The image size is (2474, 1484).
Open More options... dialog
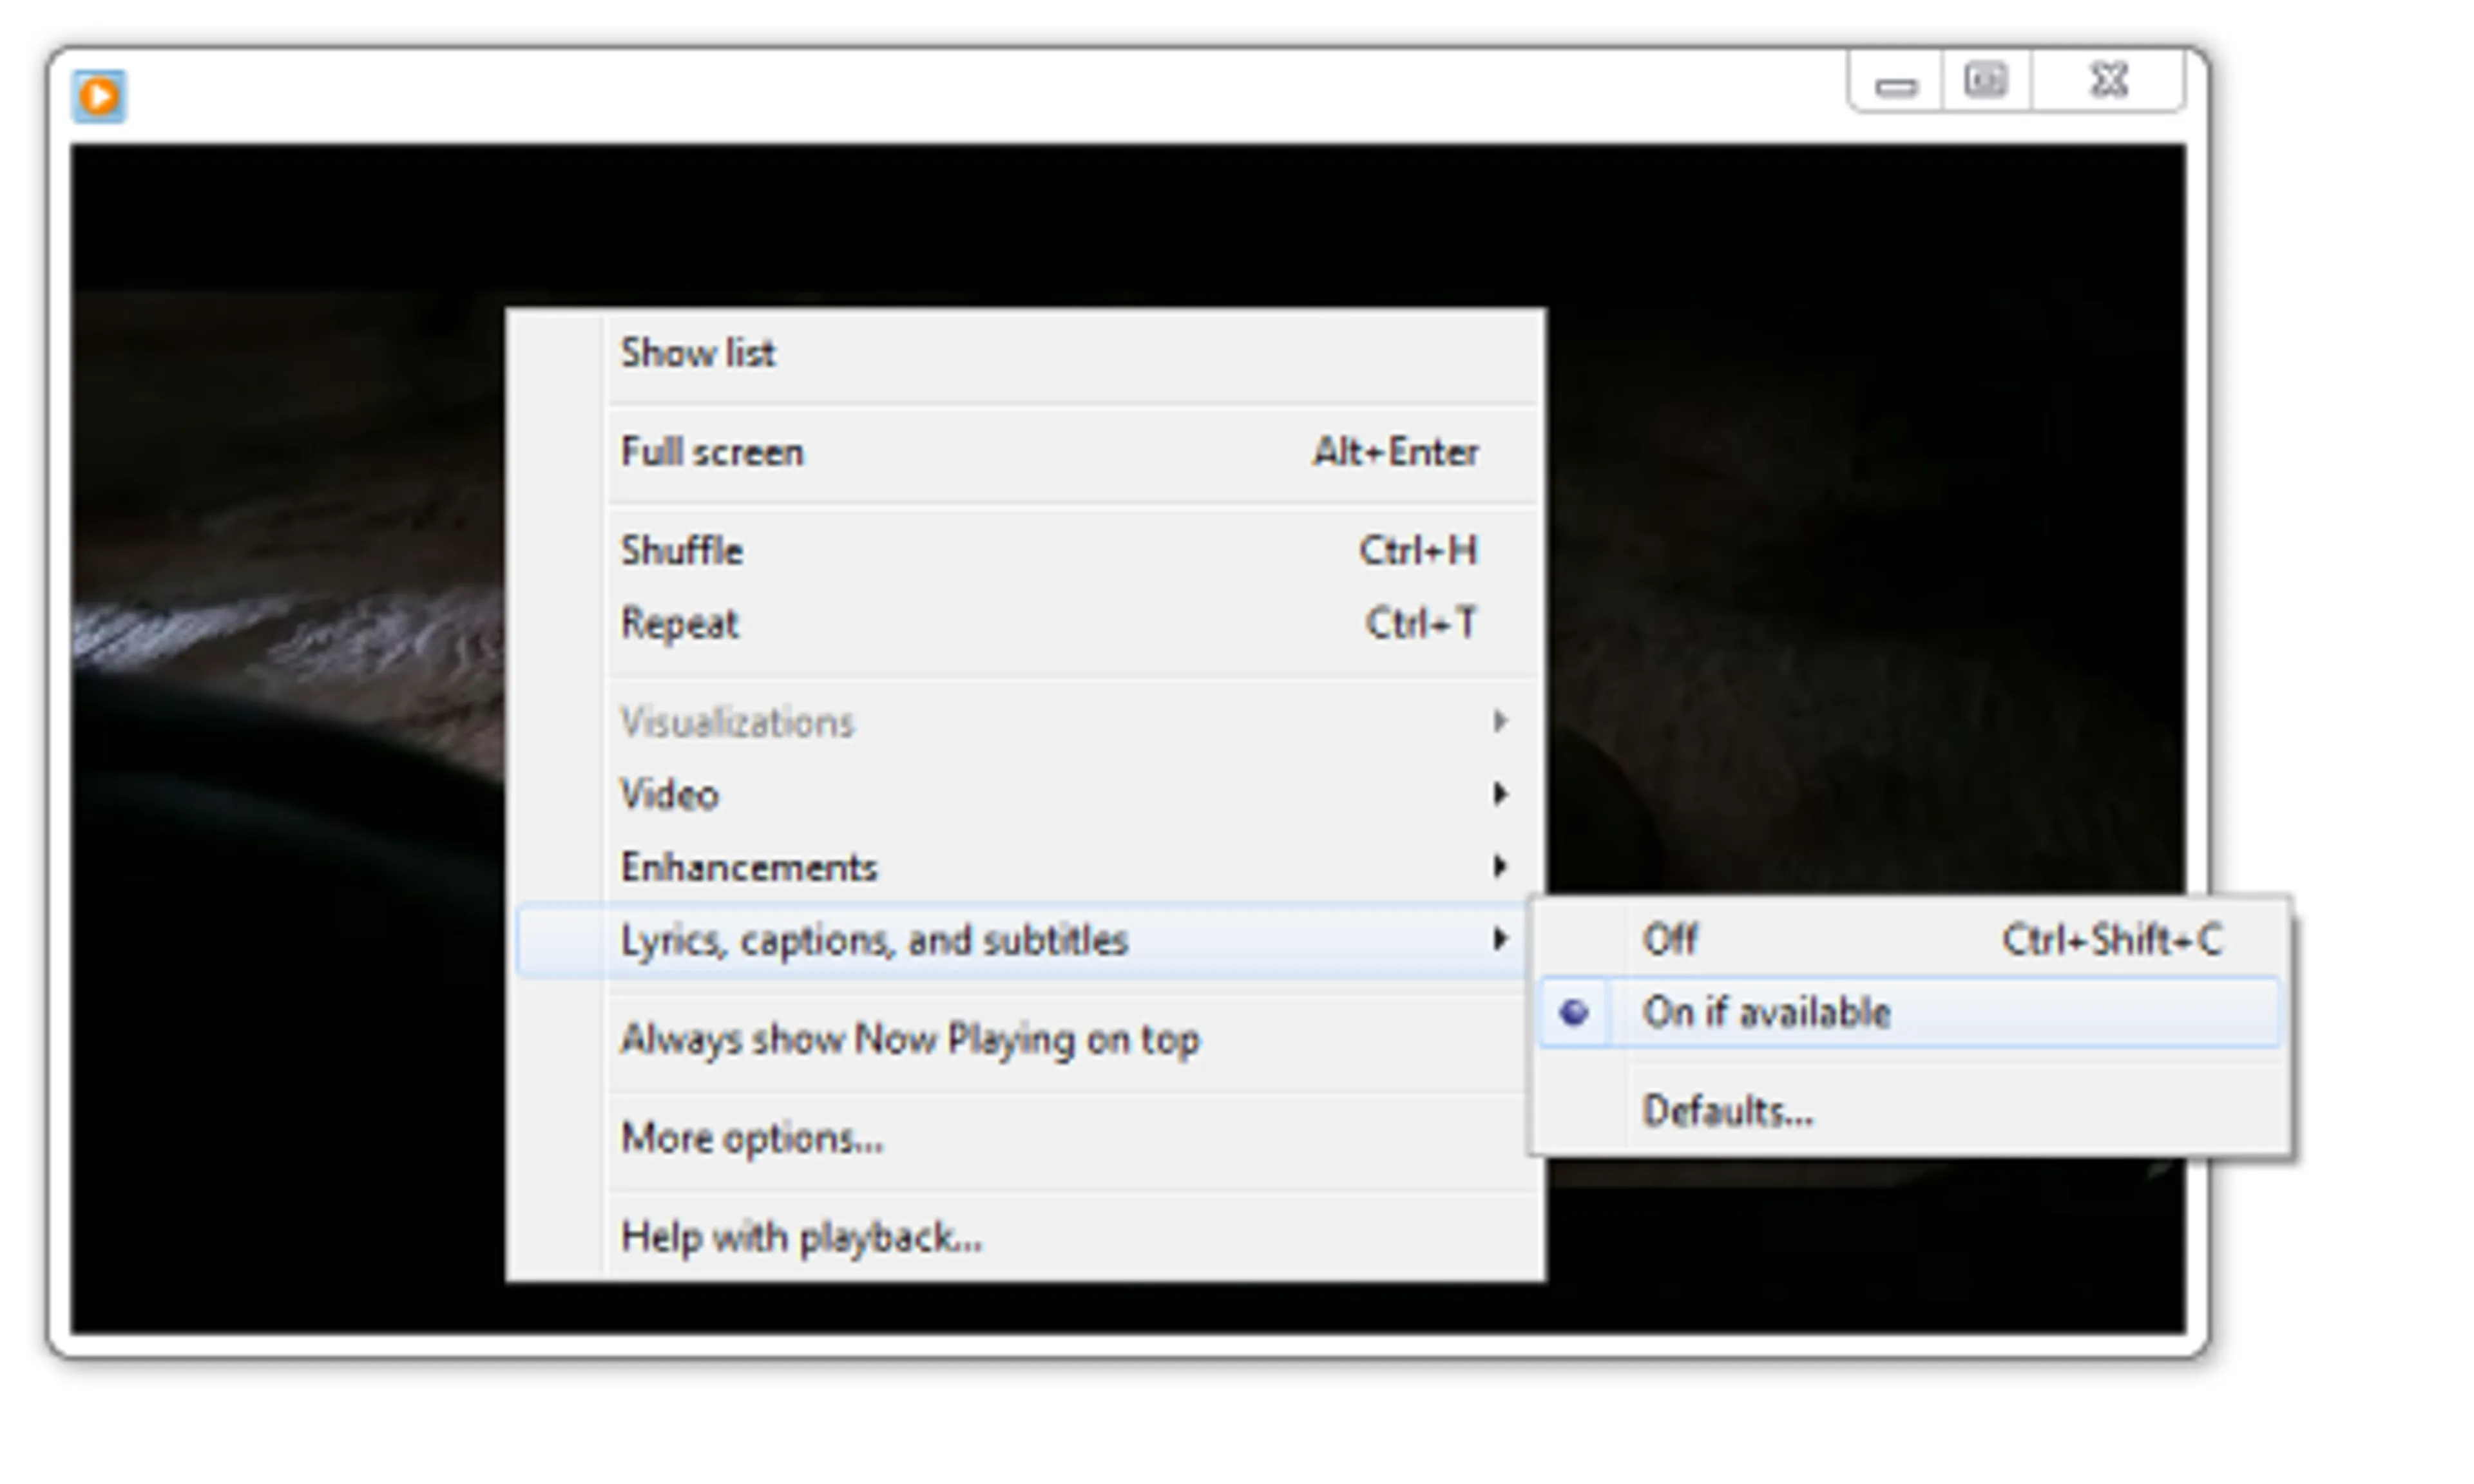click(752, 1138)
